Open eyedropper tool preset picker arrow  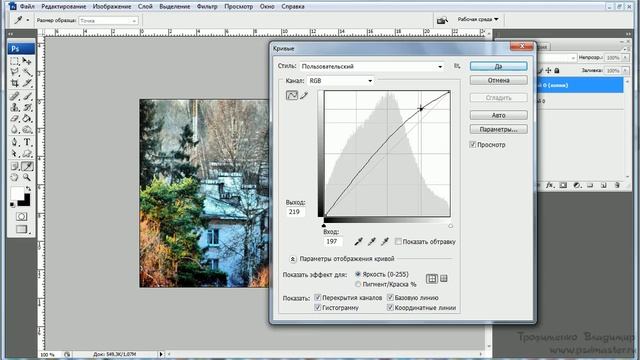(28, 20)
